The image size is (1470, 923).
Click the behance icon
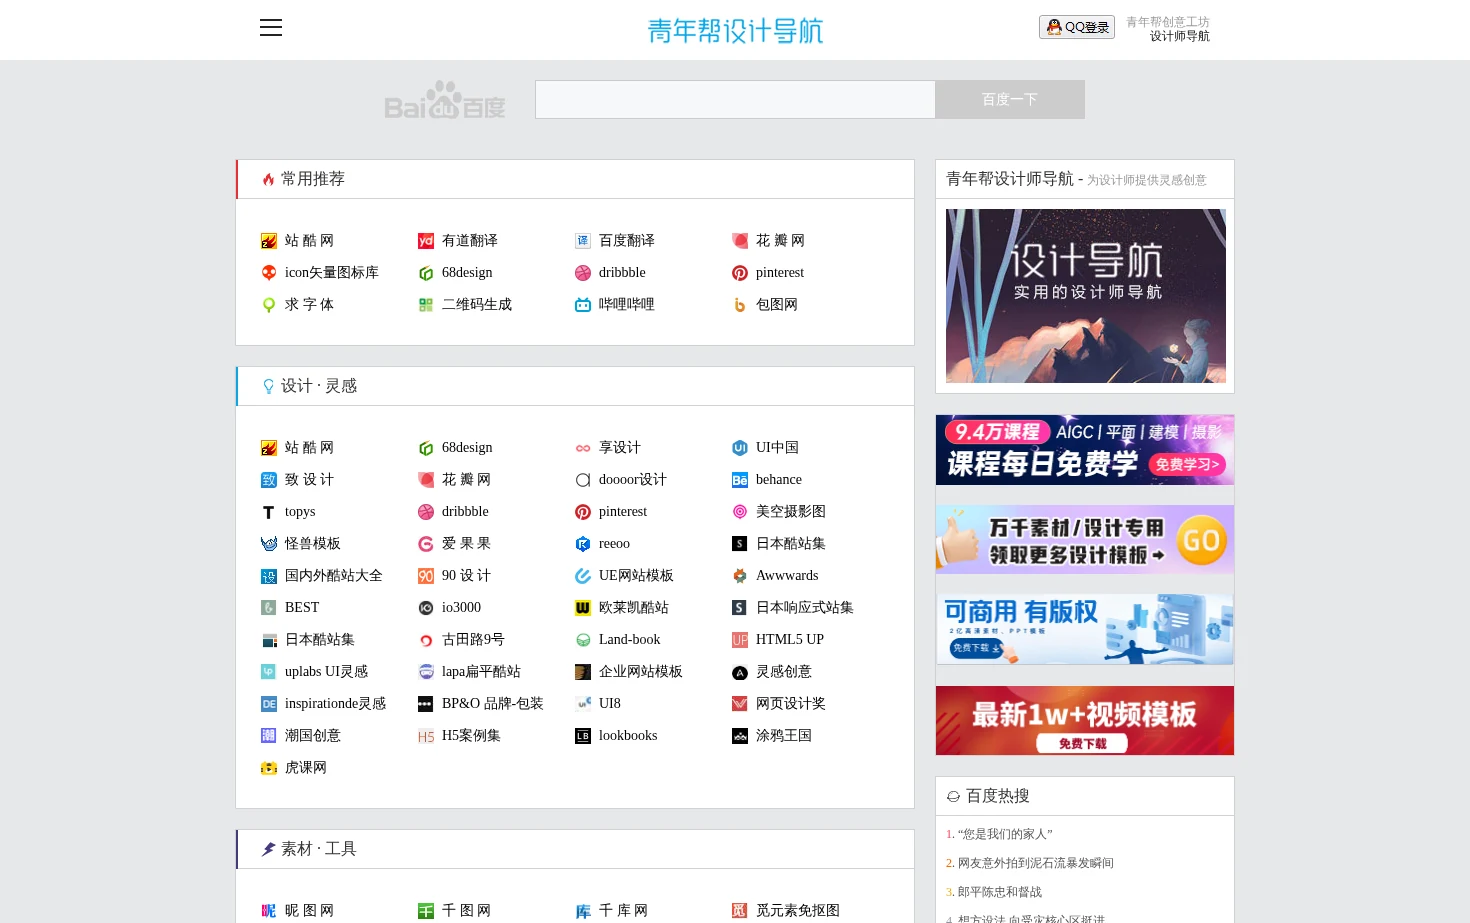(x=740, y=480)
